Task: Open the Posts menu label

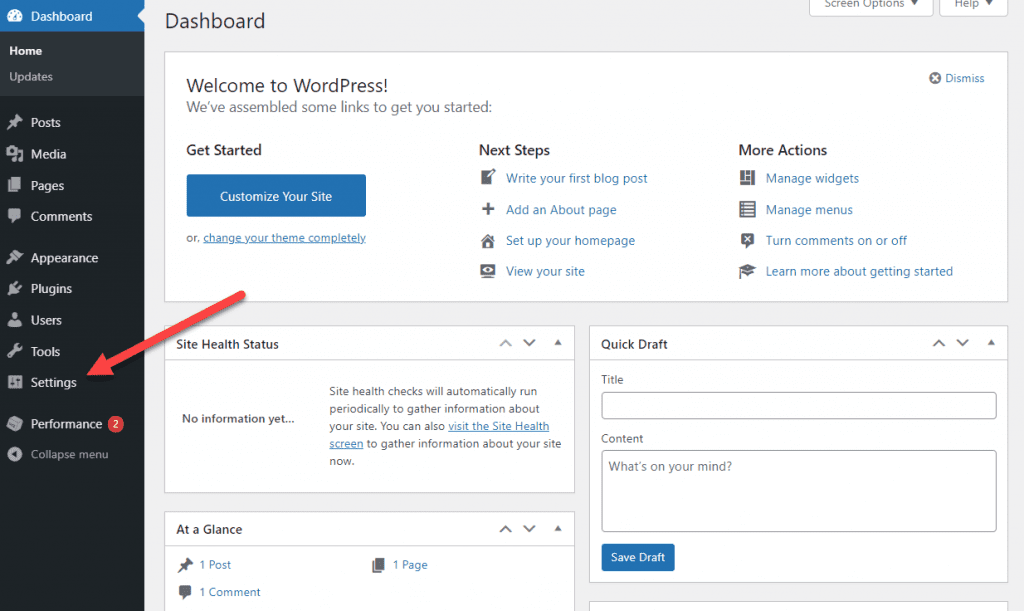Action: (x=45, y=122)
